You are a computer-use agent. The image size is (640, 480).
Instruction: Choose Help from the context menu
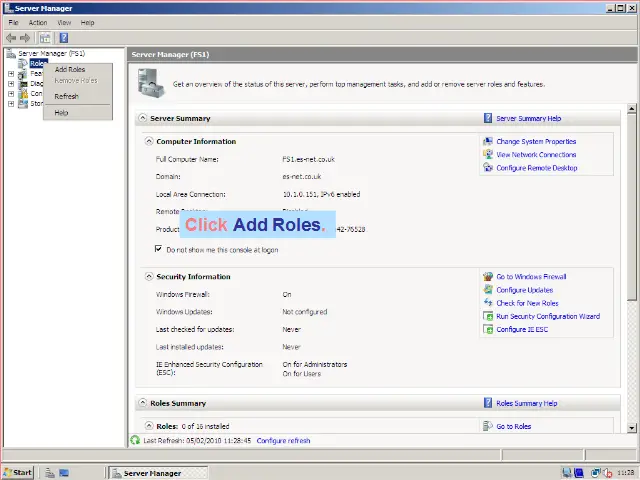coord(78,113)
